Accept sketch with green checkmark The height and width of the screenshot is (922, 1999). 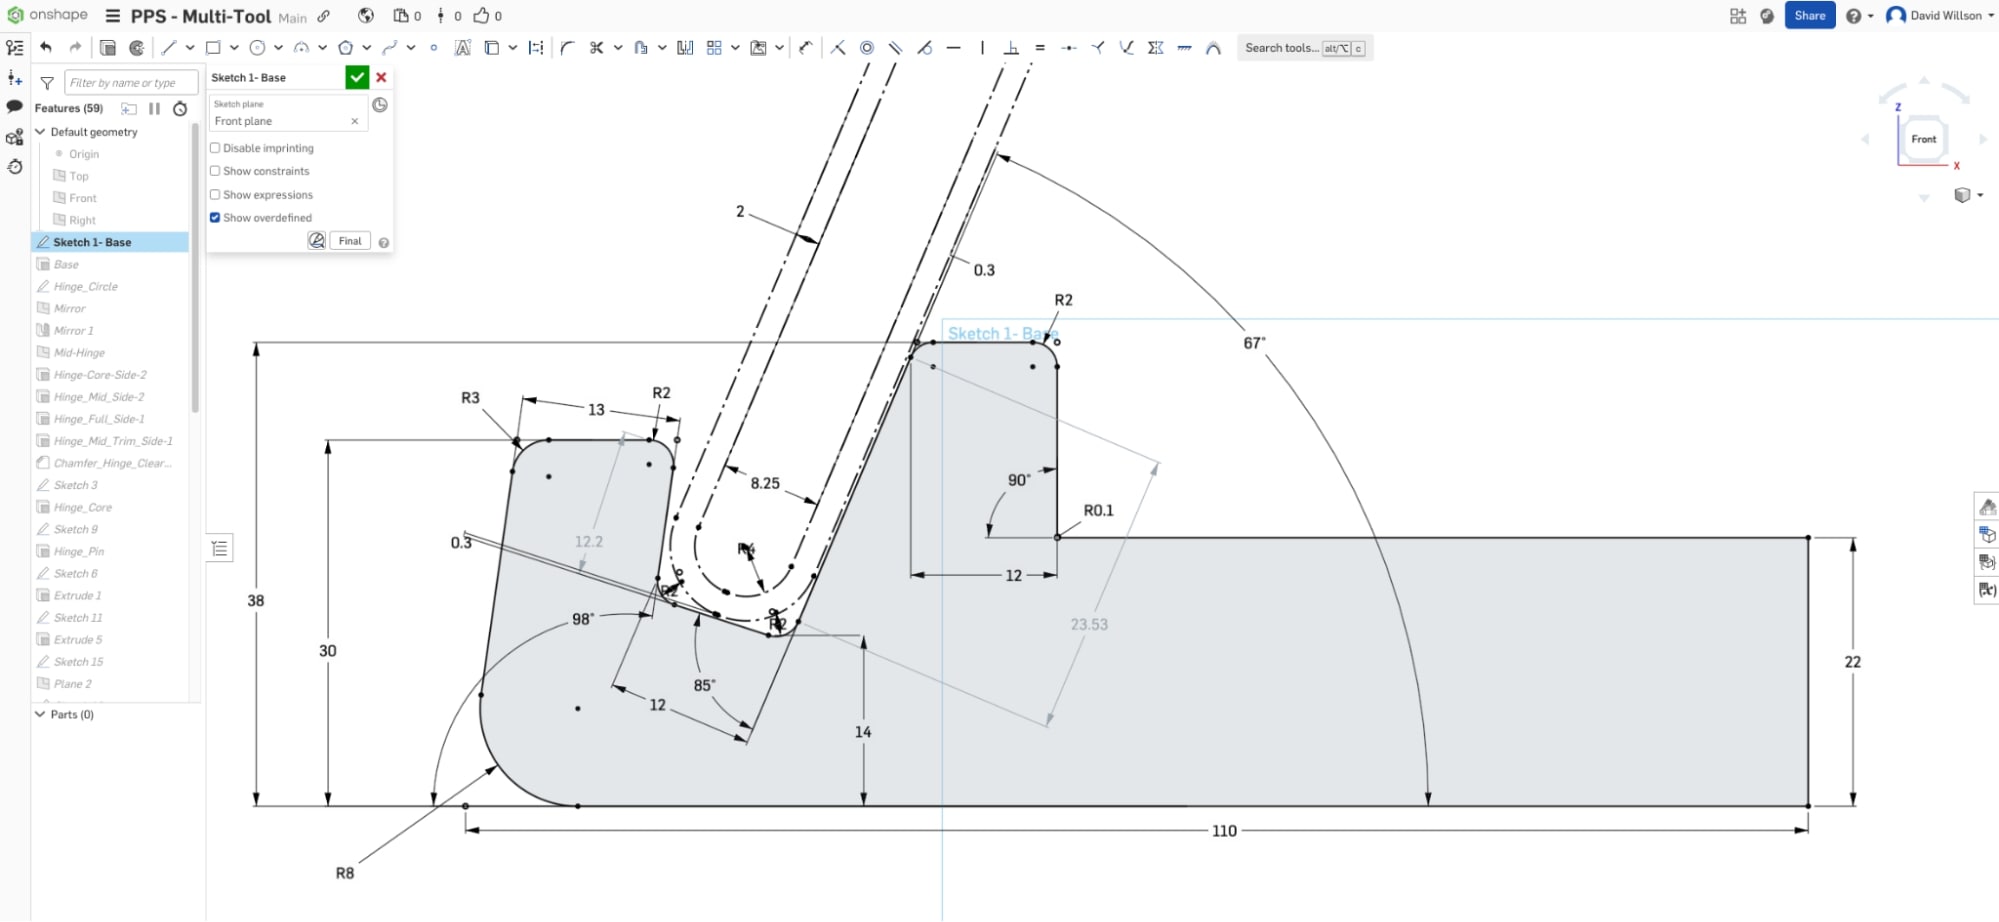click(357, 77)
